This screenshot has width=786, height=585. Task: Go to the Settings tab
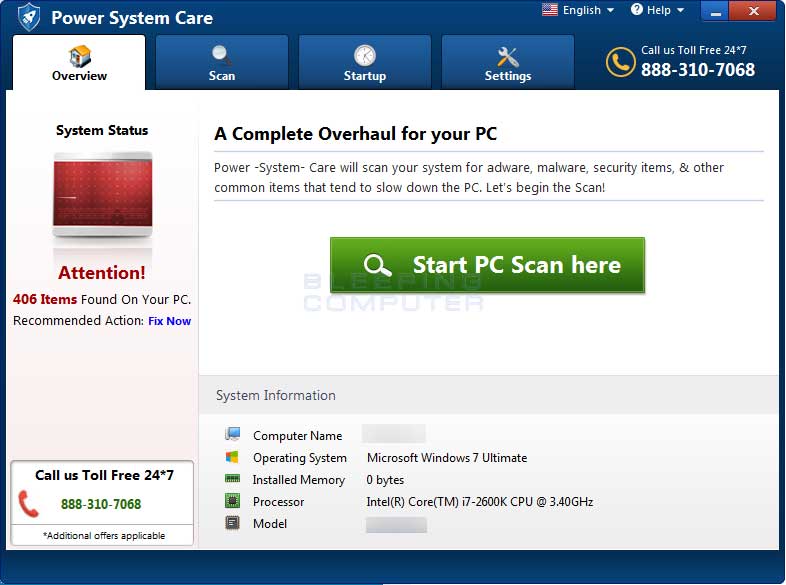[508, 63]
